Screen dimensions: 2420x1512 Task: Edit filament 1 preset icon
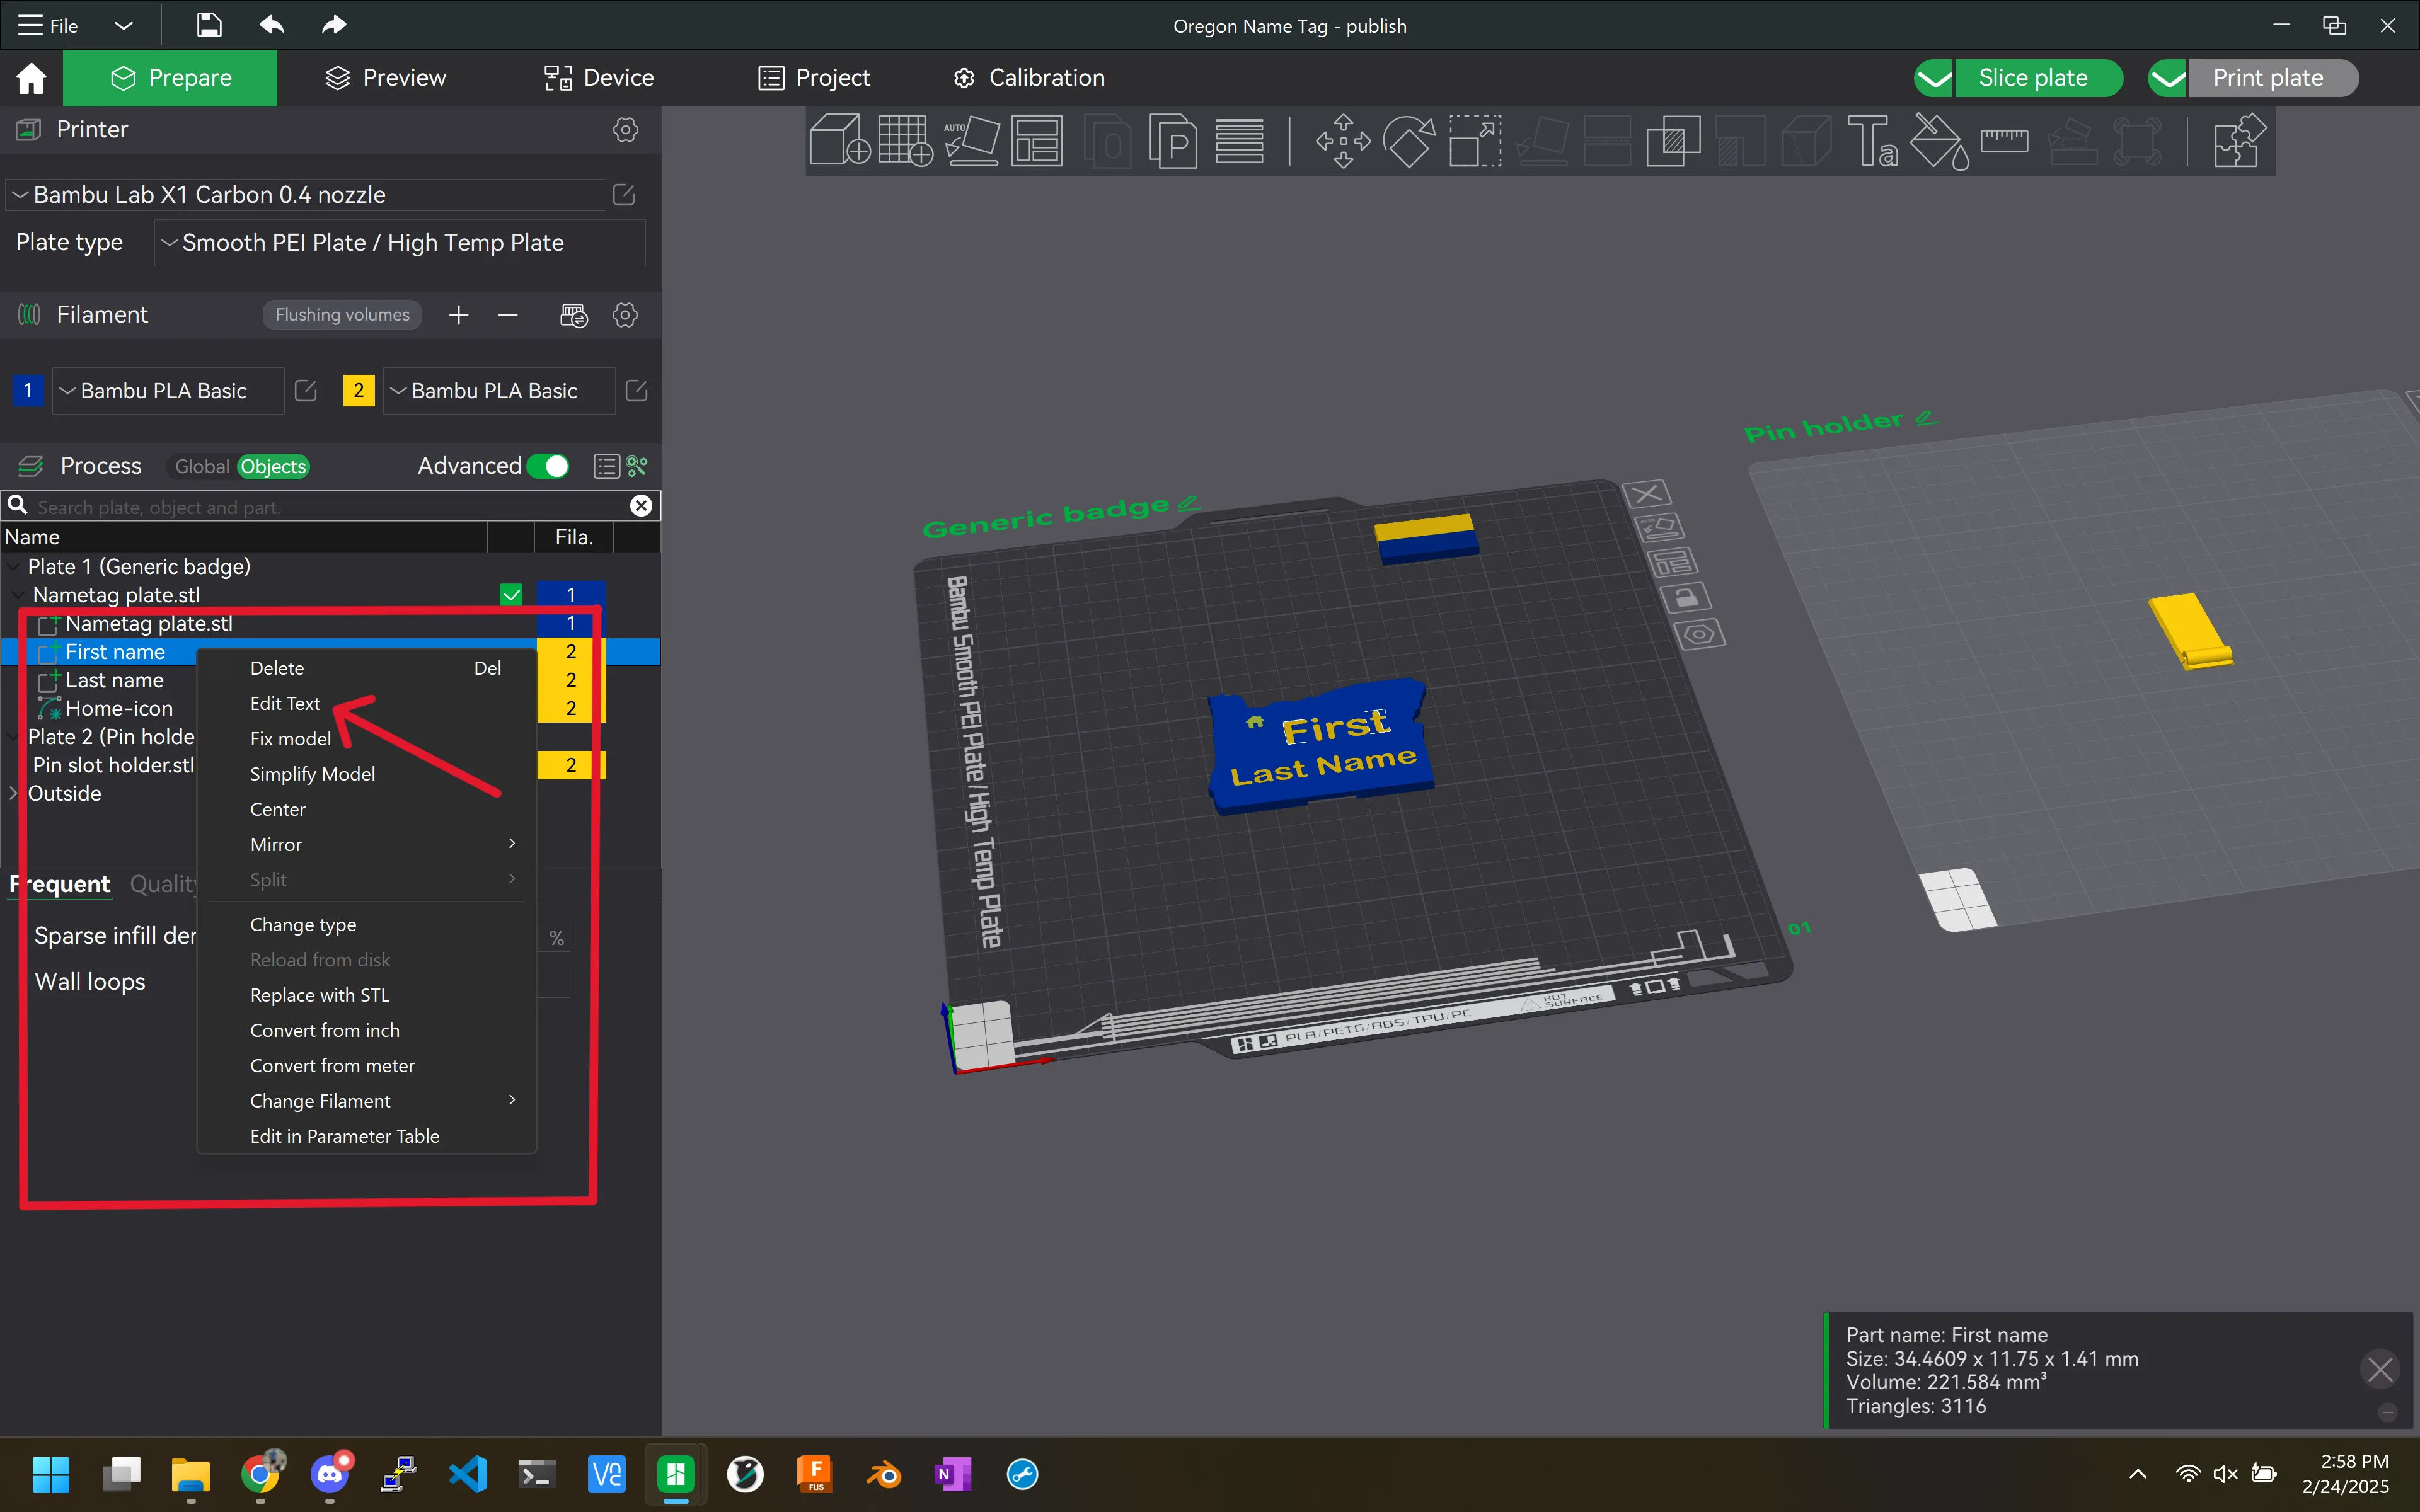[306, 391]
